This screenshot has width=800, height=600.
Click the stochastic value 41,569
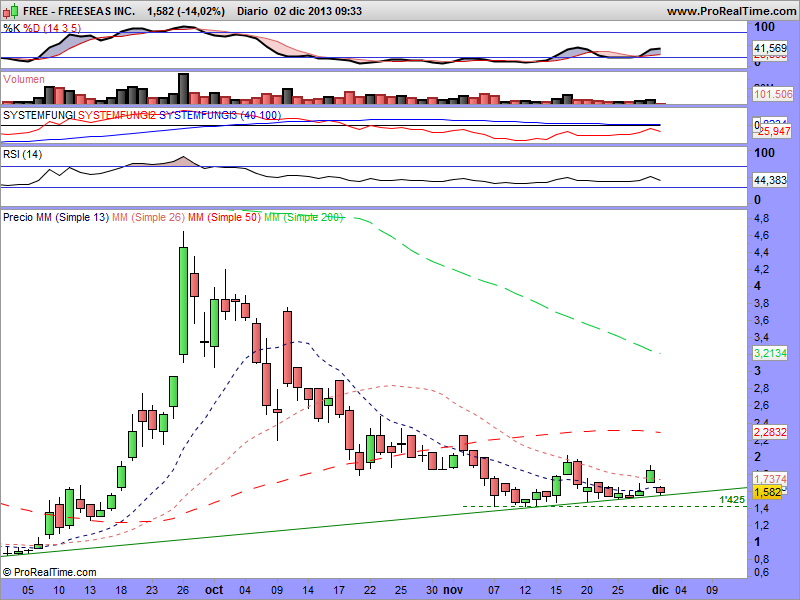coord(770,48)
